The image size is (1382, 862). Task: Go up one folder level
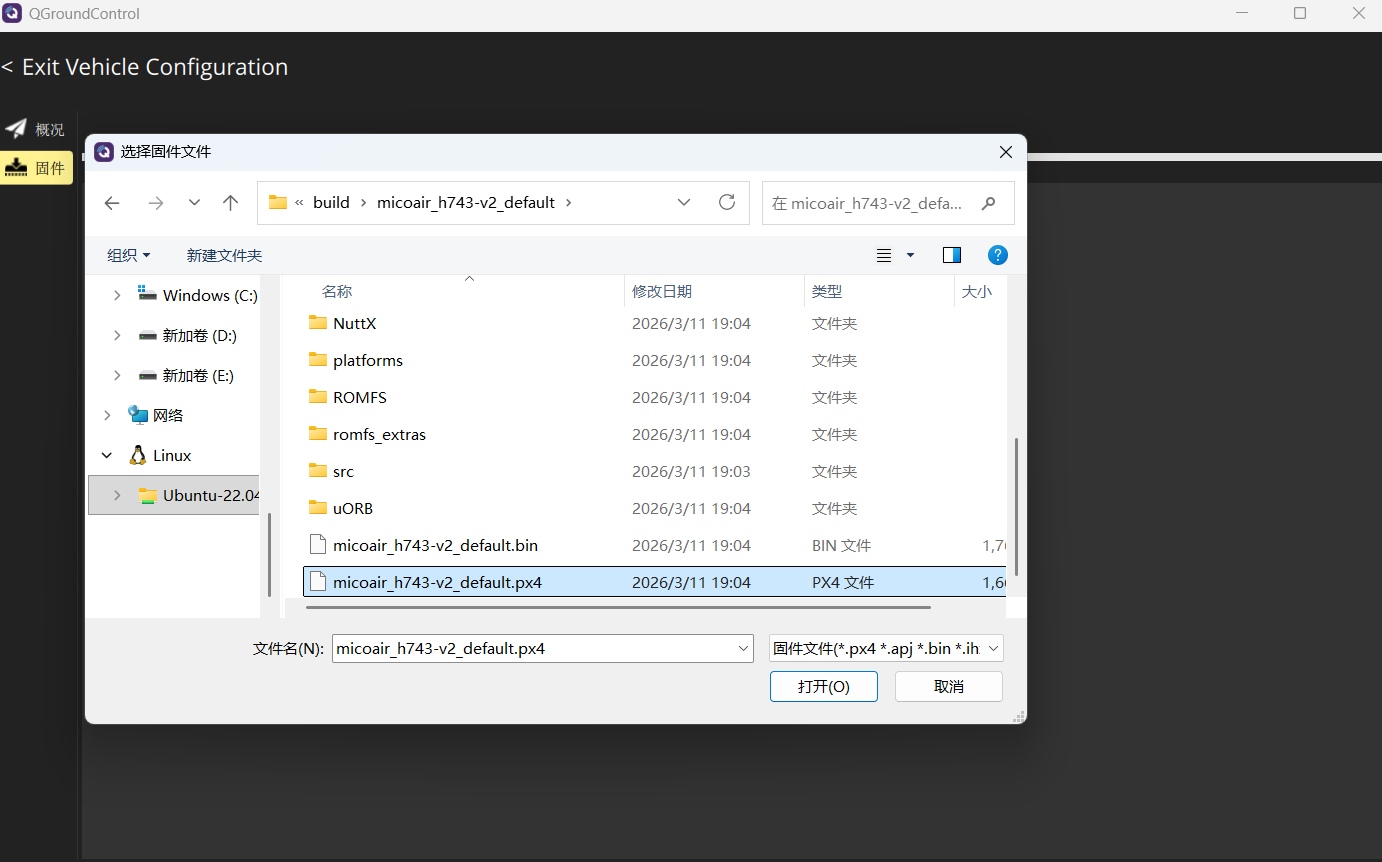(x=231, y=203)
